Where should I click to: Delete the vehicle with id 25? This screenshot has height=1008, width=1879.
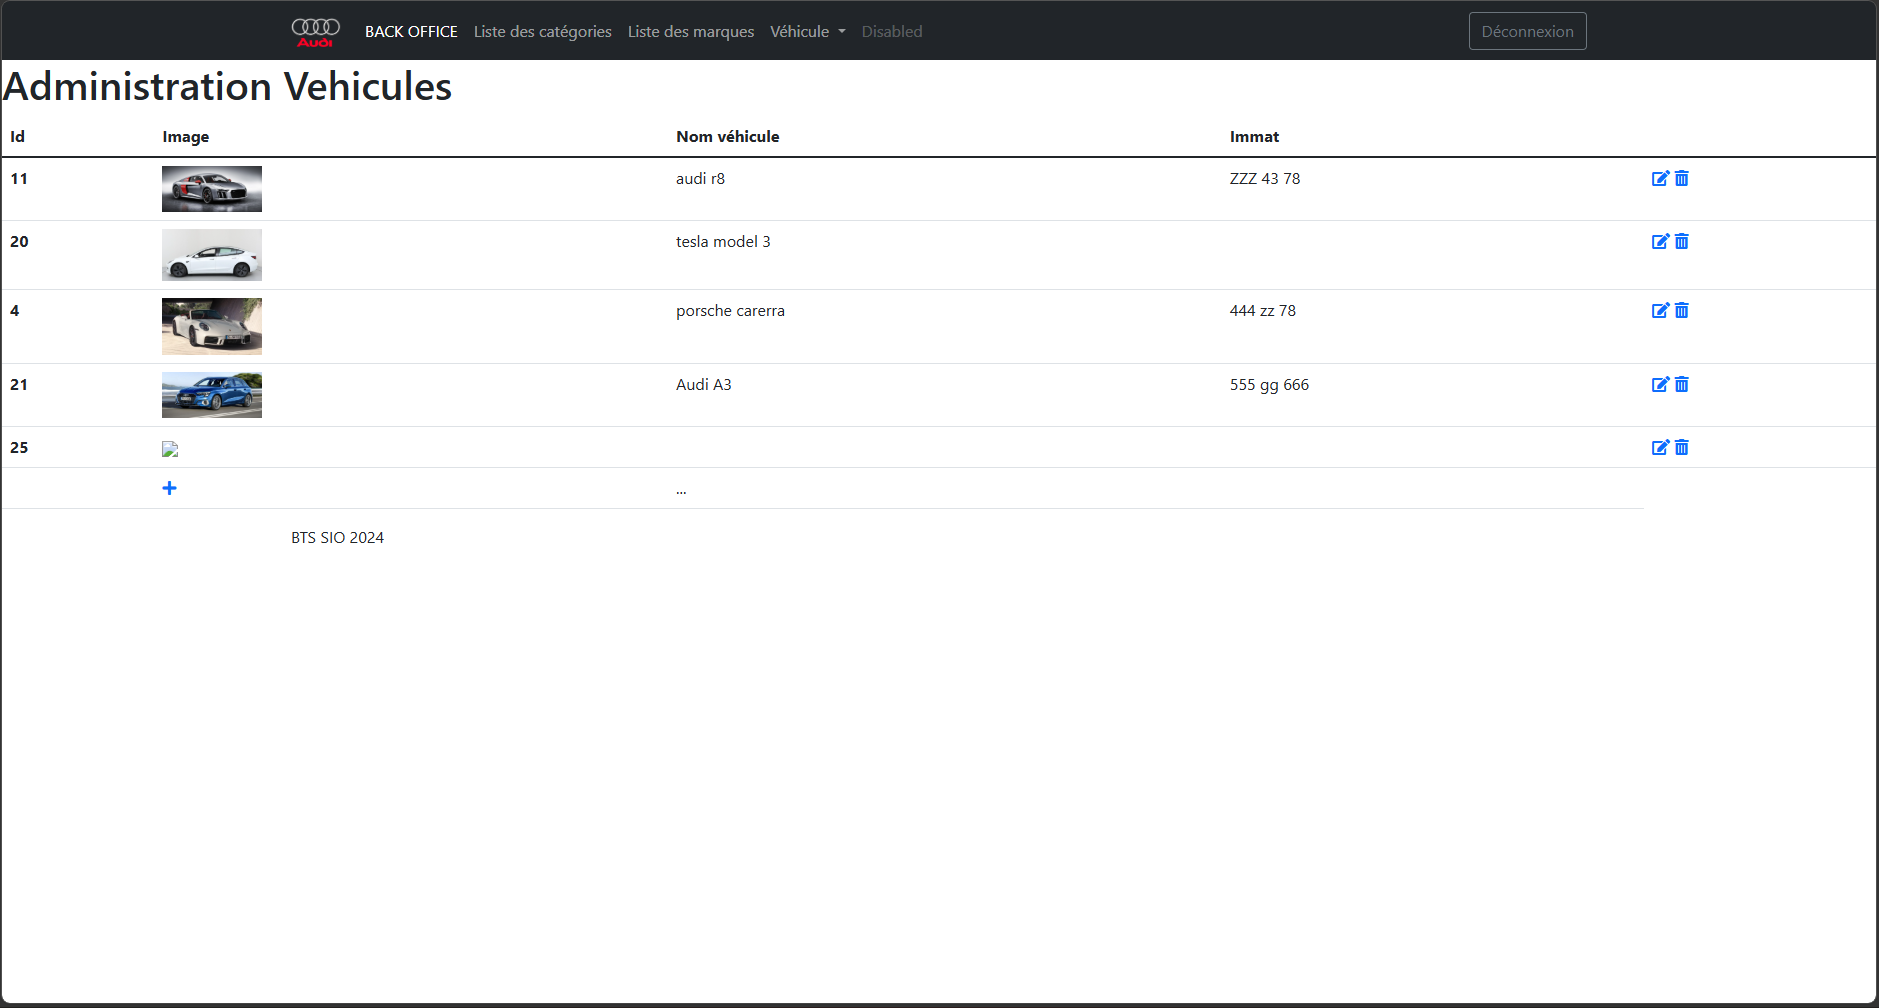(x=1682, y=447)
